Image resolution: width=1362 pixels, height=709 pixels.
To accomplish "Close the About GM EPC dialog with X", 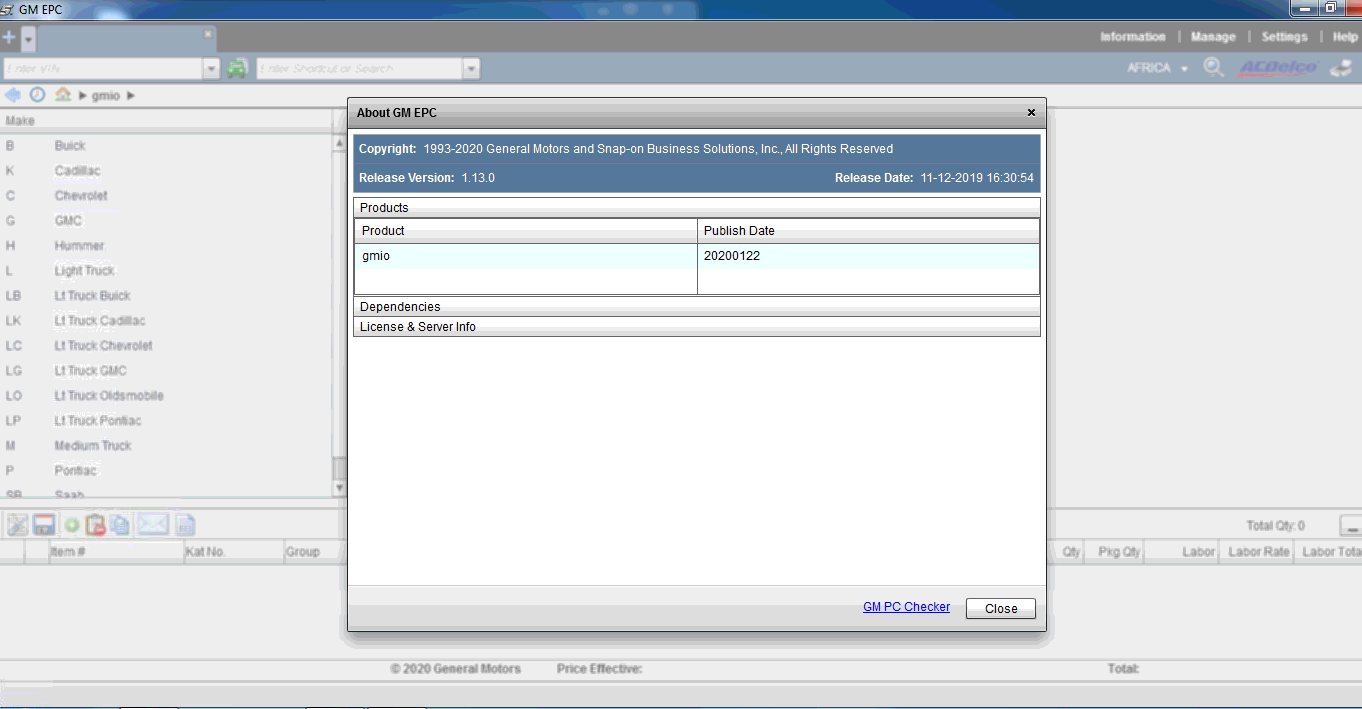I will click(1031, 113).
